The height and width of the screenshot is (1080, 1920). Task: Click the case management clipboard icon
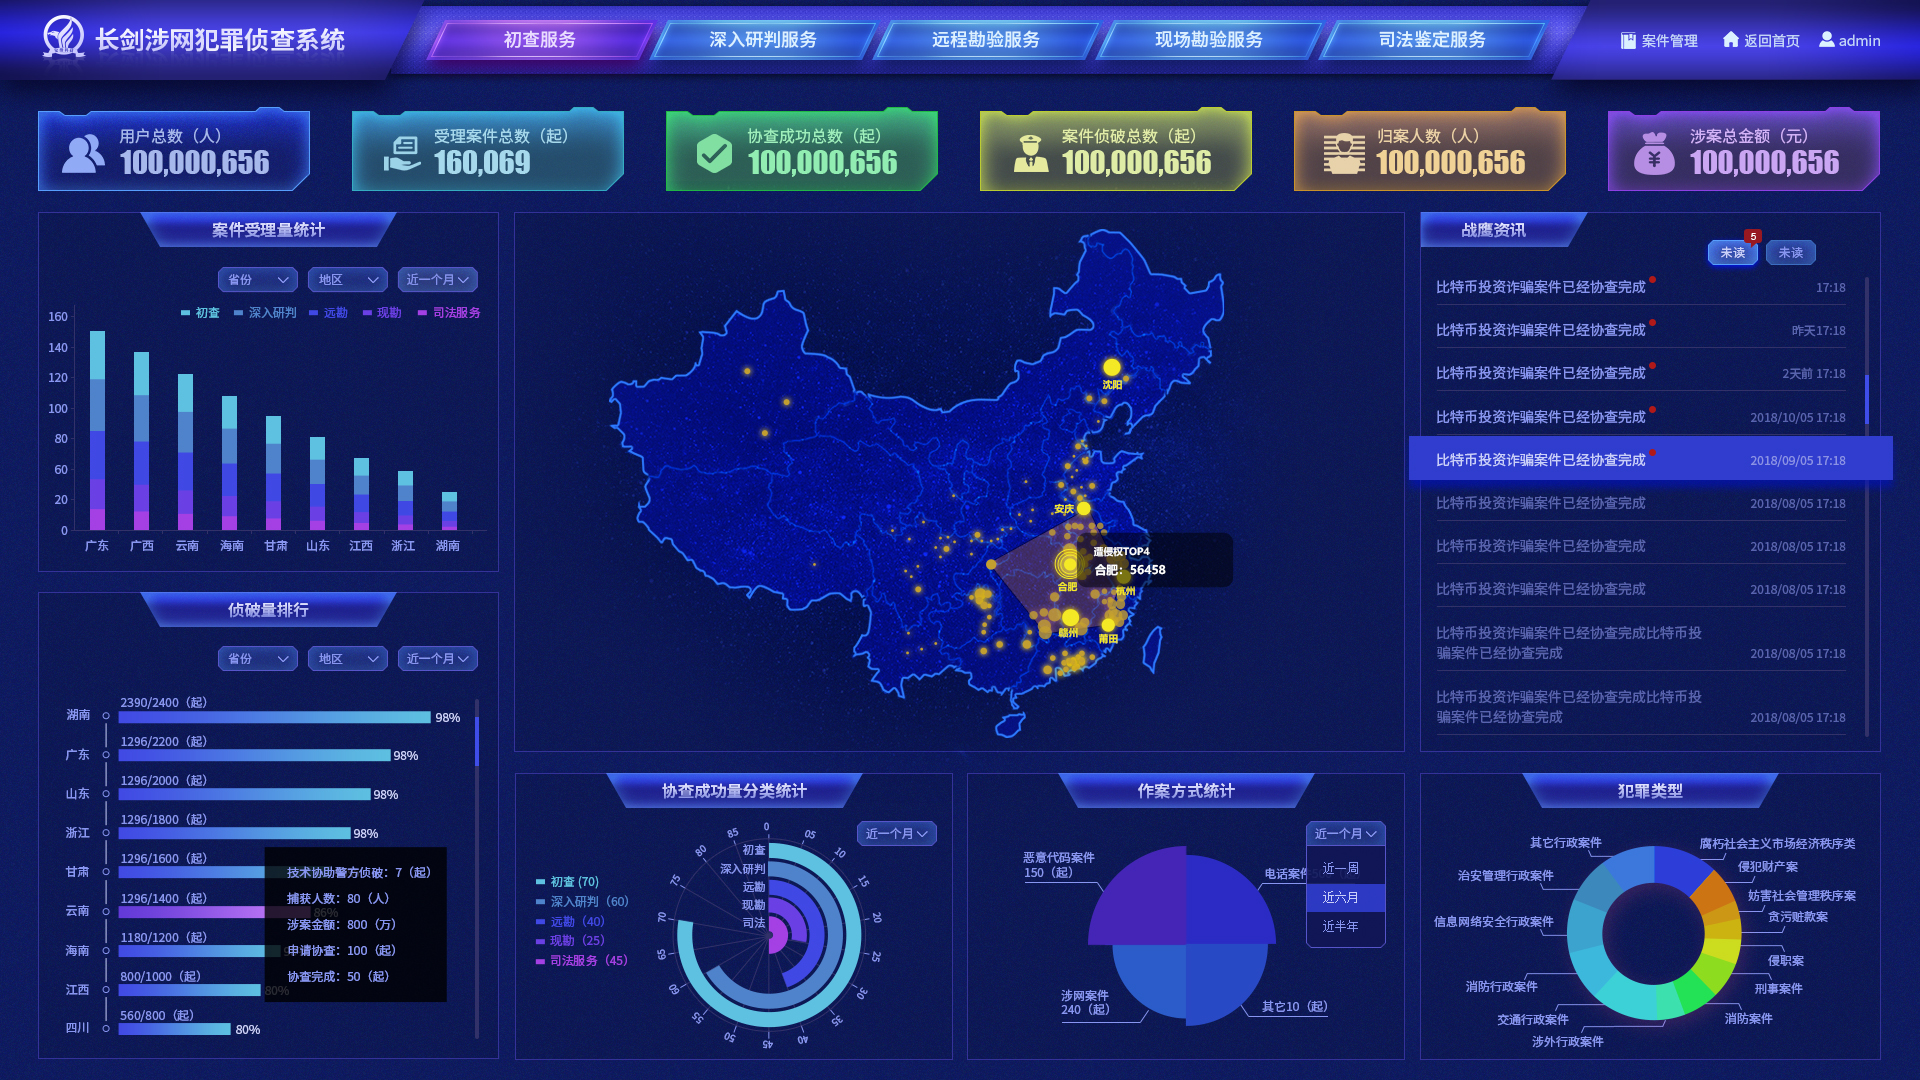pyautogui.click(x=1628, y=41)
